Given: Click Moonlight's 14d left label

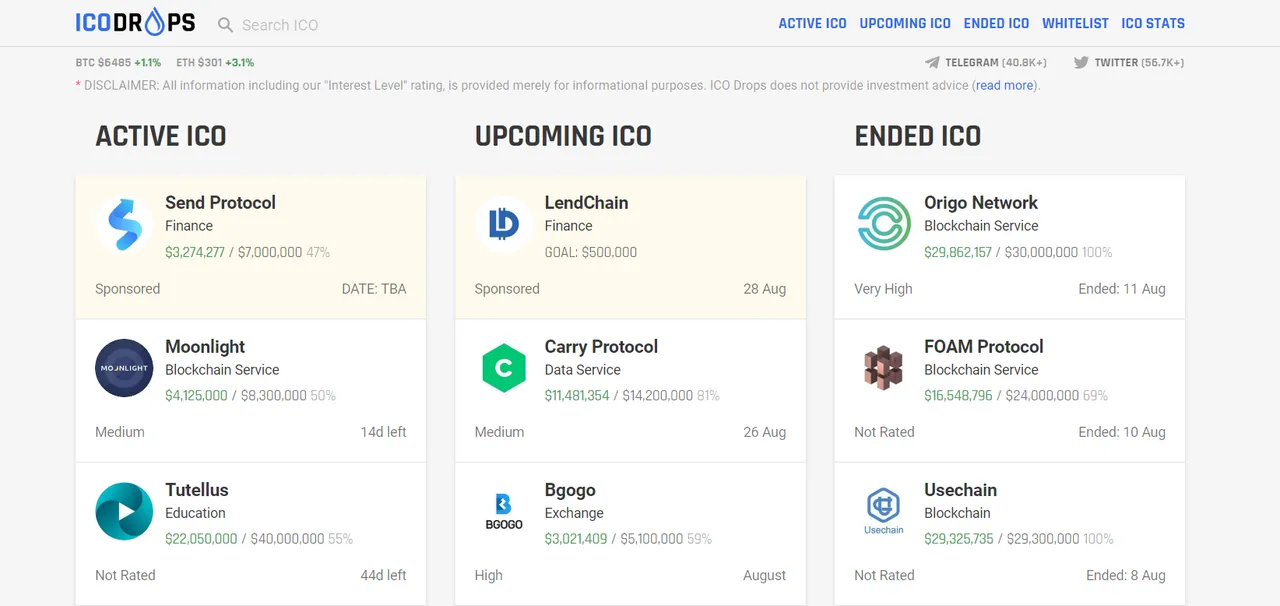Looking at the screenshot, I should (x=383, y=432).
